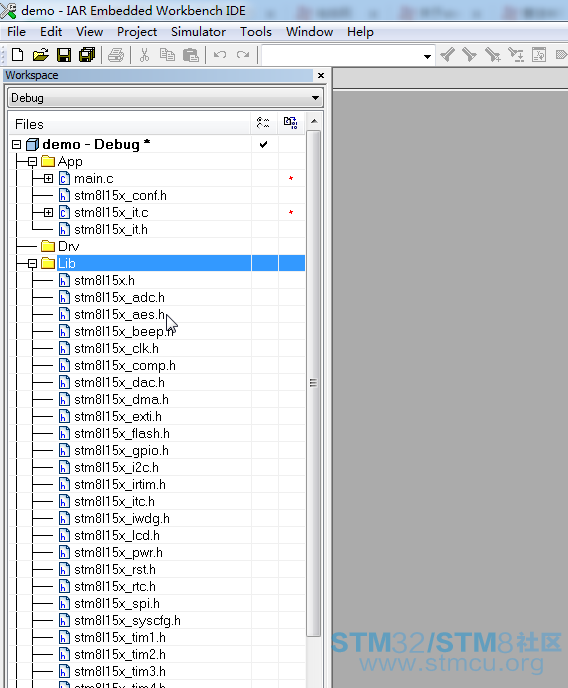The image size is (568, 688).
Task: Click the workspace scrollbar up arrow
Action: pos(314,121)
